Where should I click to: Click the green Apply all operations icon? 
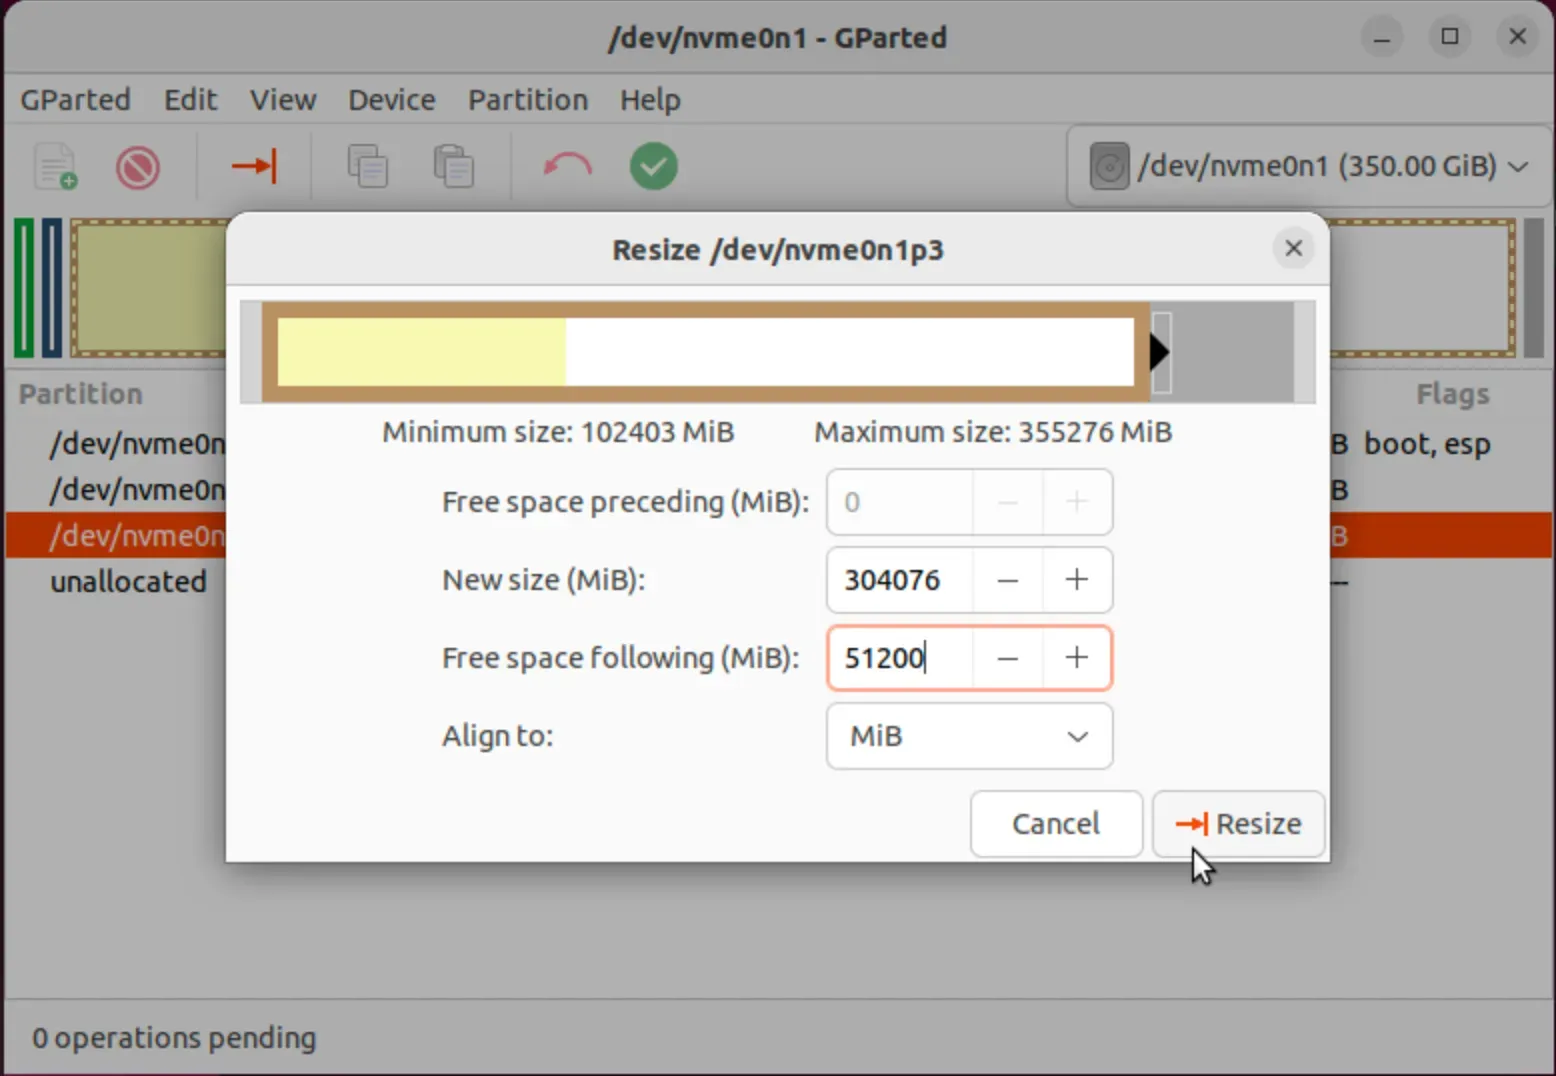click(x=654, y=166)
